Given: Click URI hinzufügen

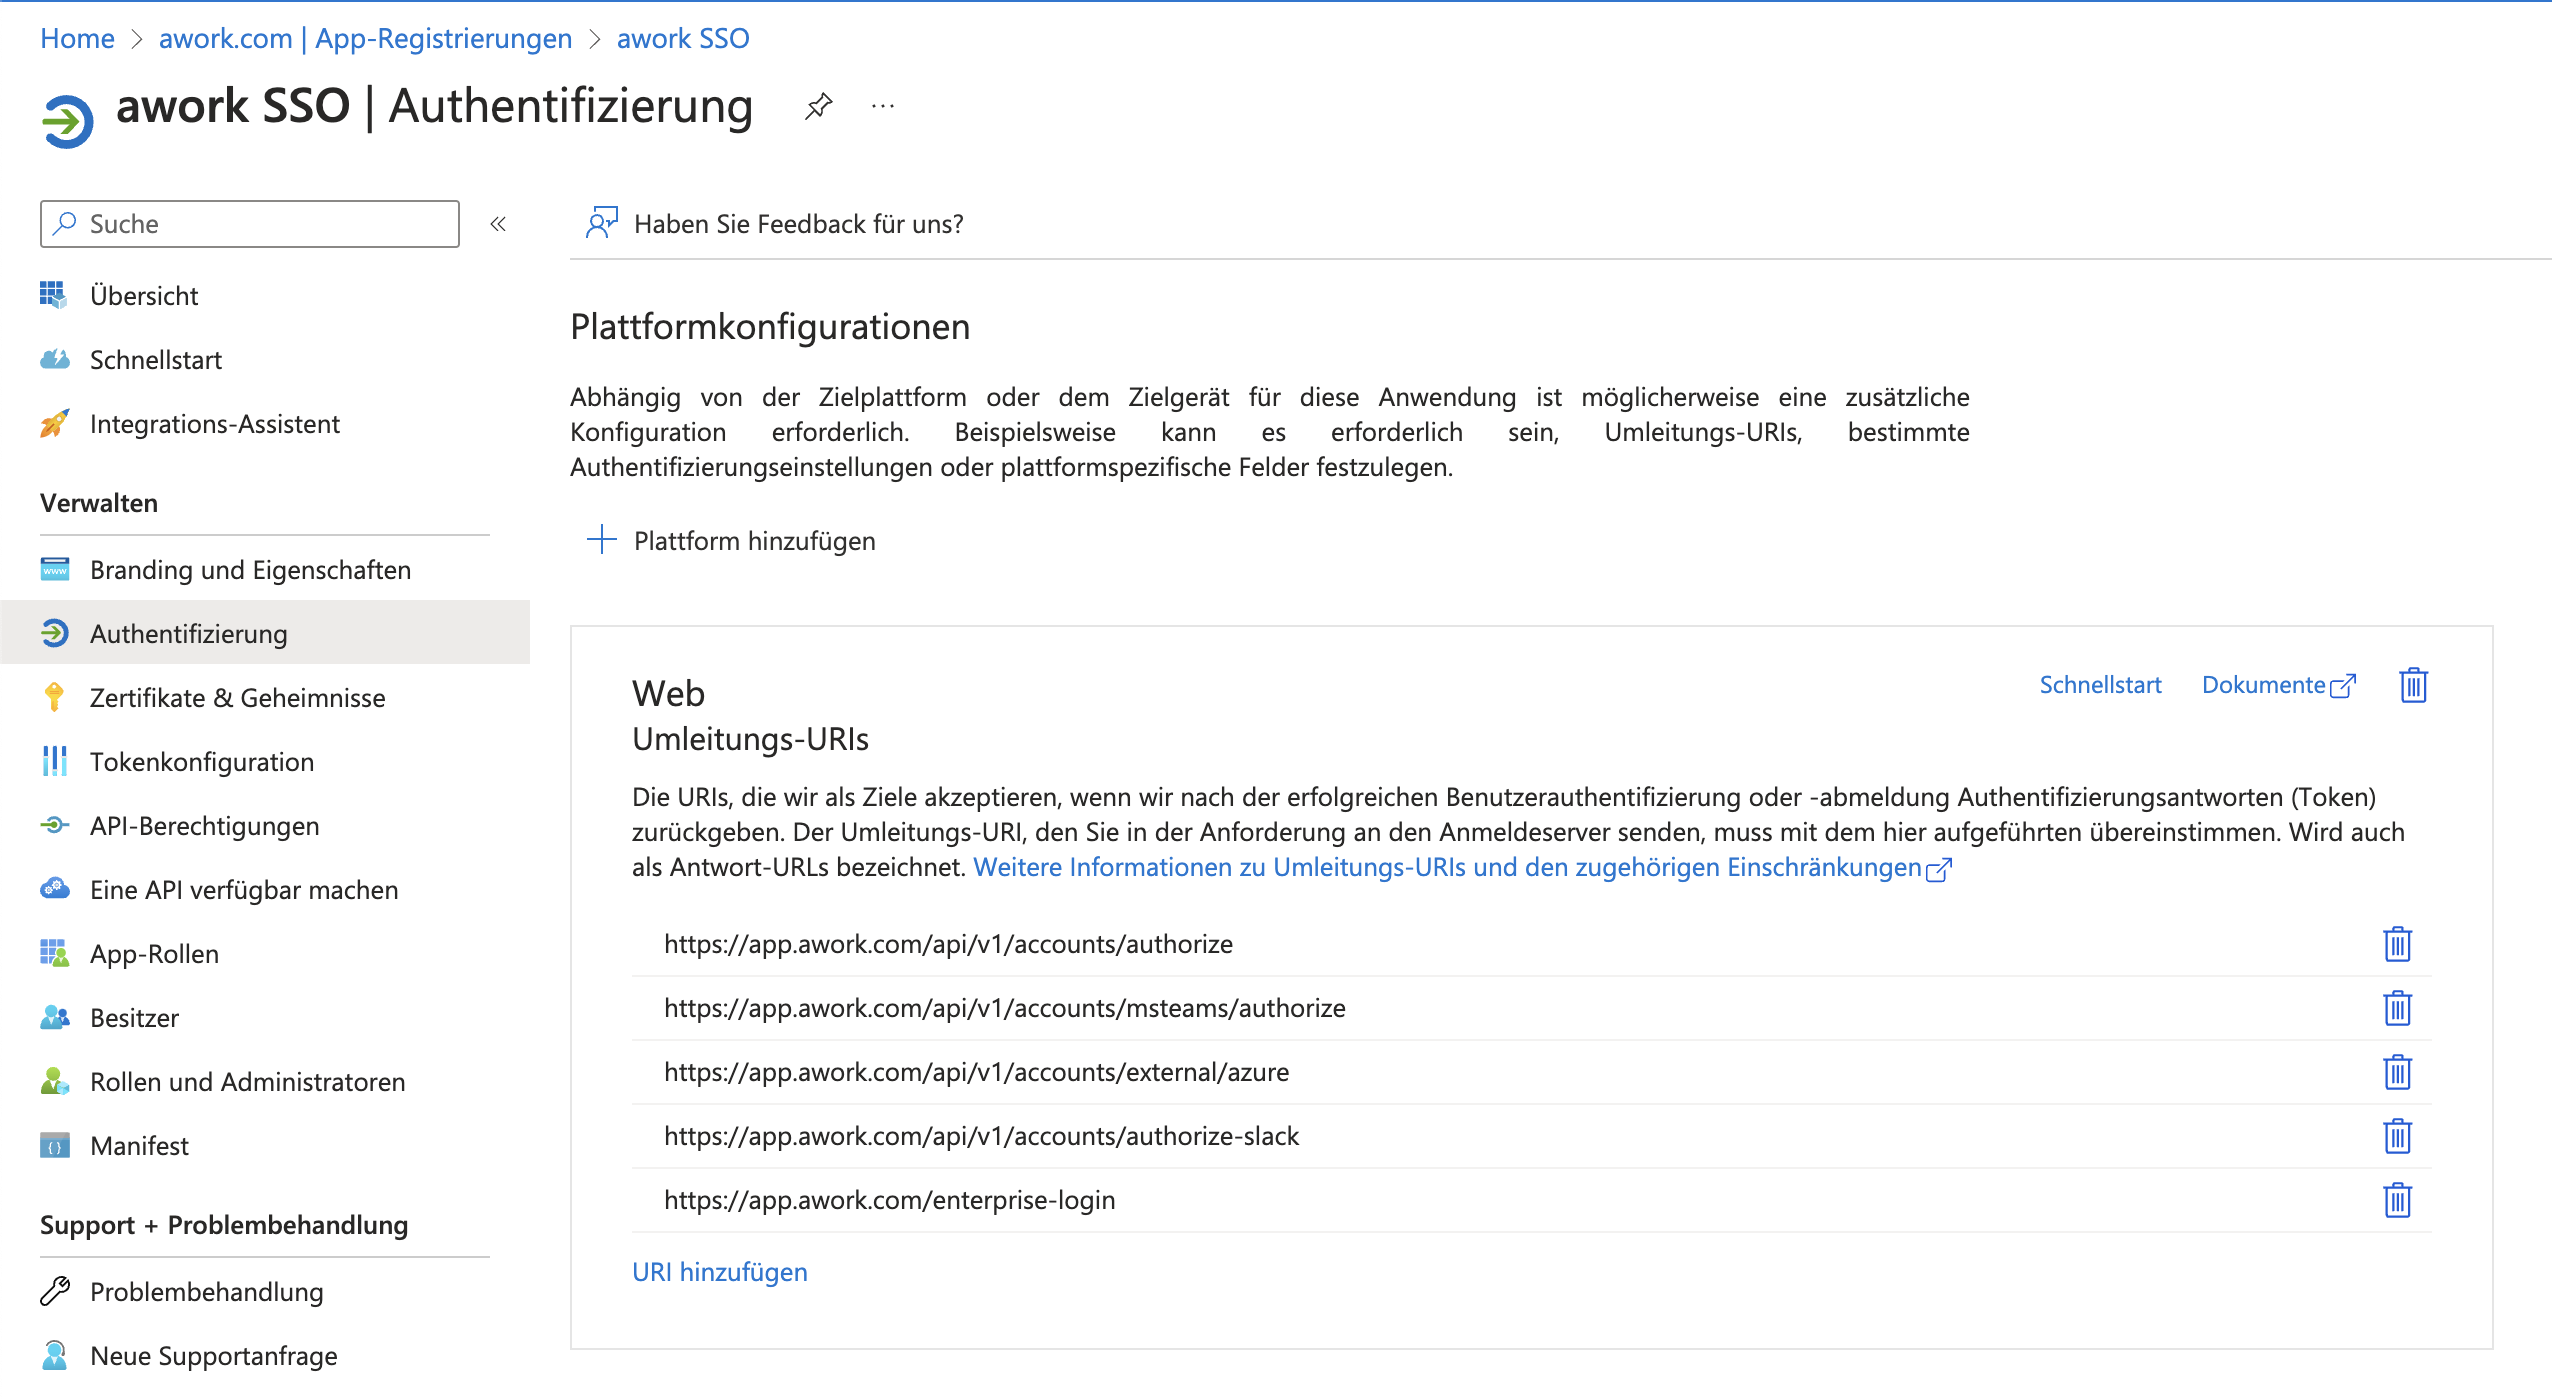Looking at the screenshot, I should click(x=719, y=1272).
